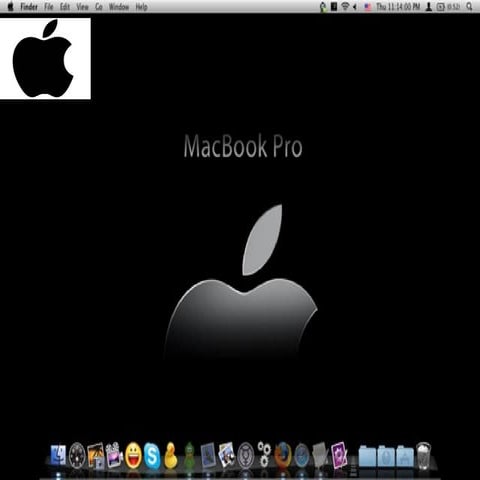Open the user account silhouette menu

tap(429, 7)
